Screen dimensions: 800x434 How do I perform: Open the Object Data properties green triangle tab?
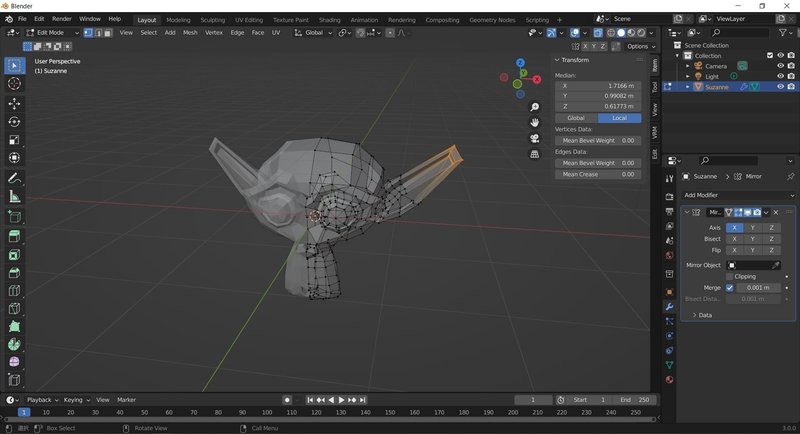(x=669, y=365)
